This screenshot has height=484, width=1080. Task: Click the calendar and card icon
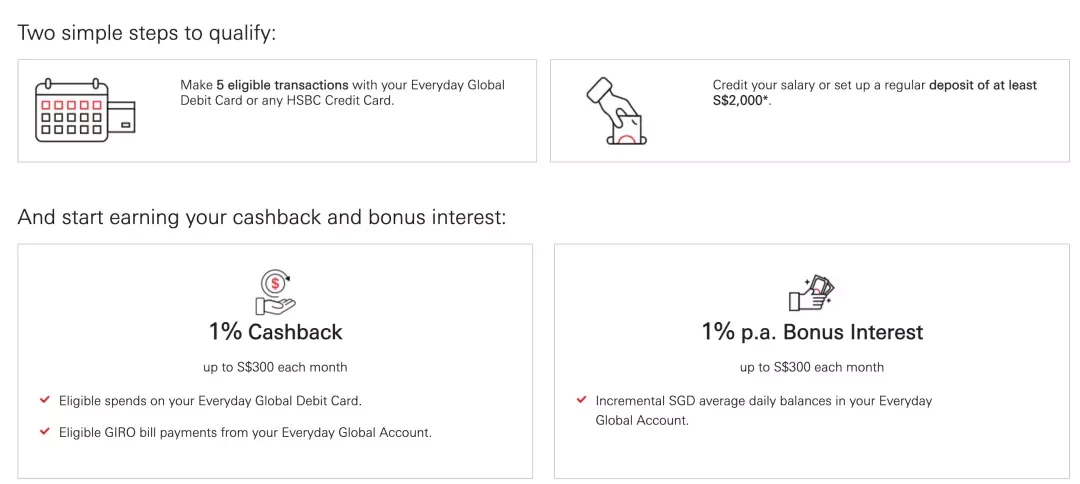[x=85, y=111]
